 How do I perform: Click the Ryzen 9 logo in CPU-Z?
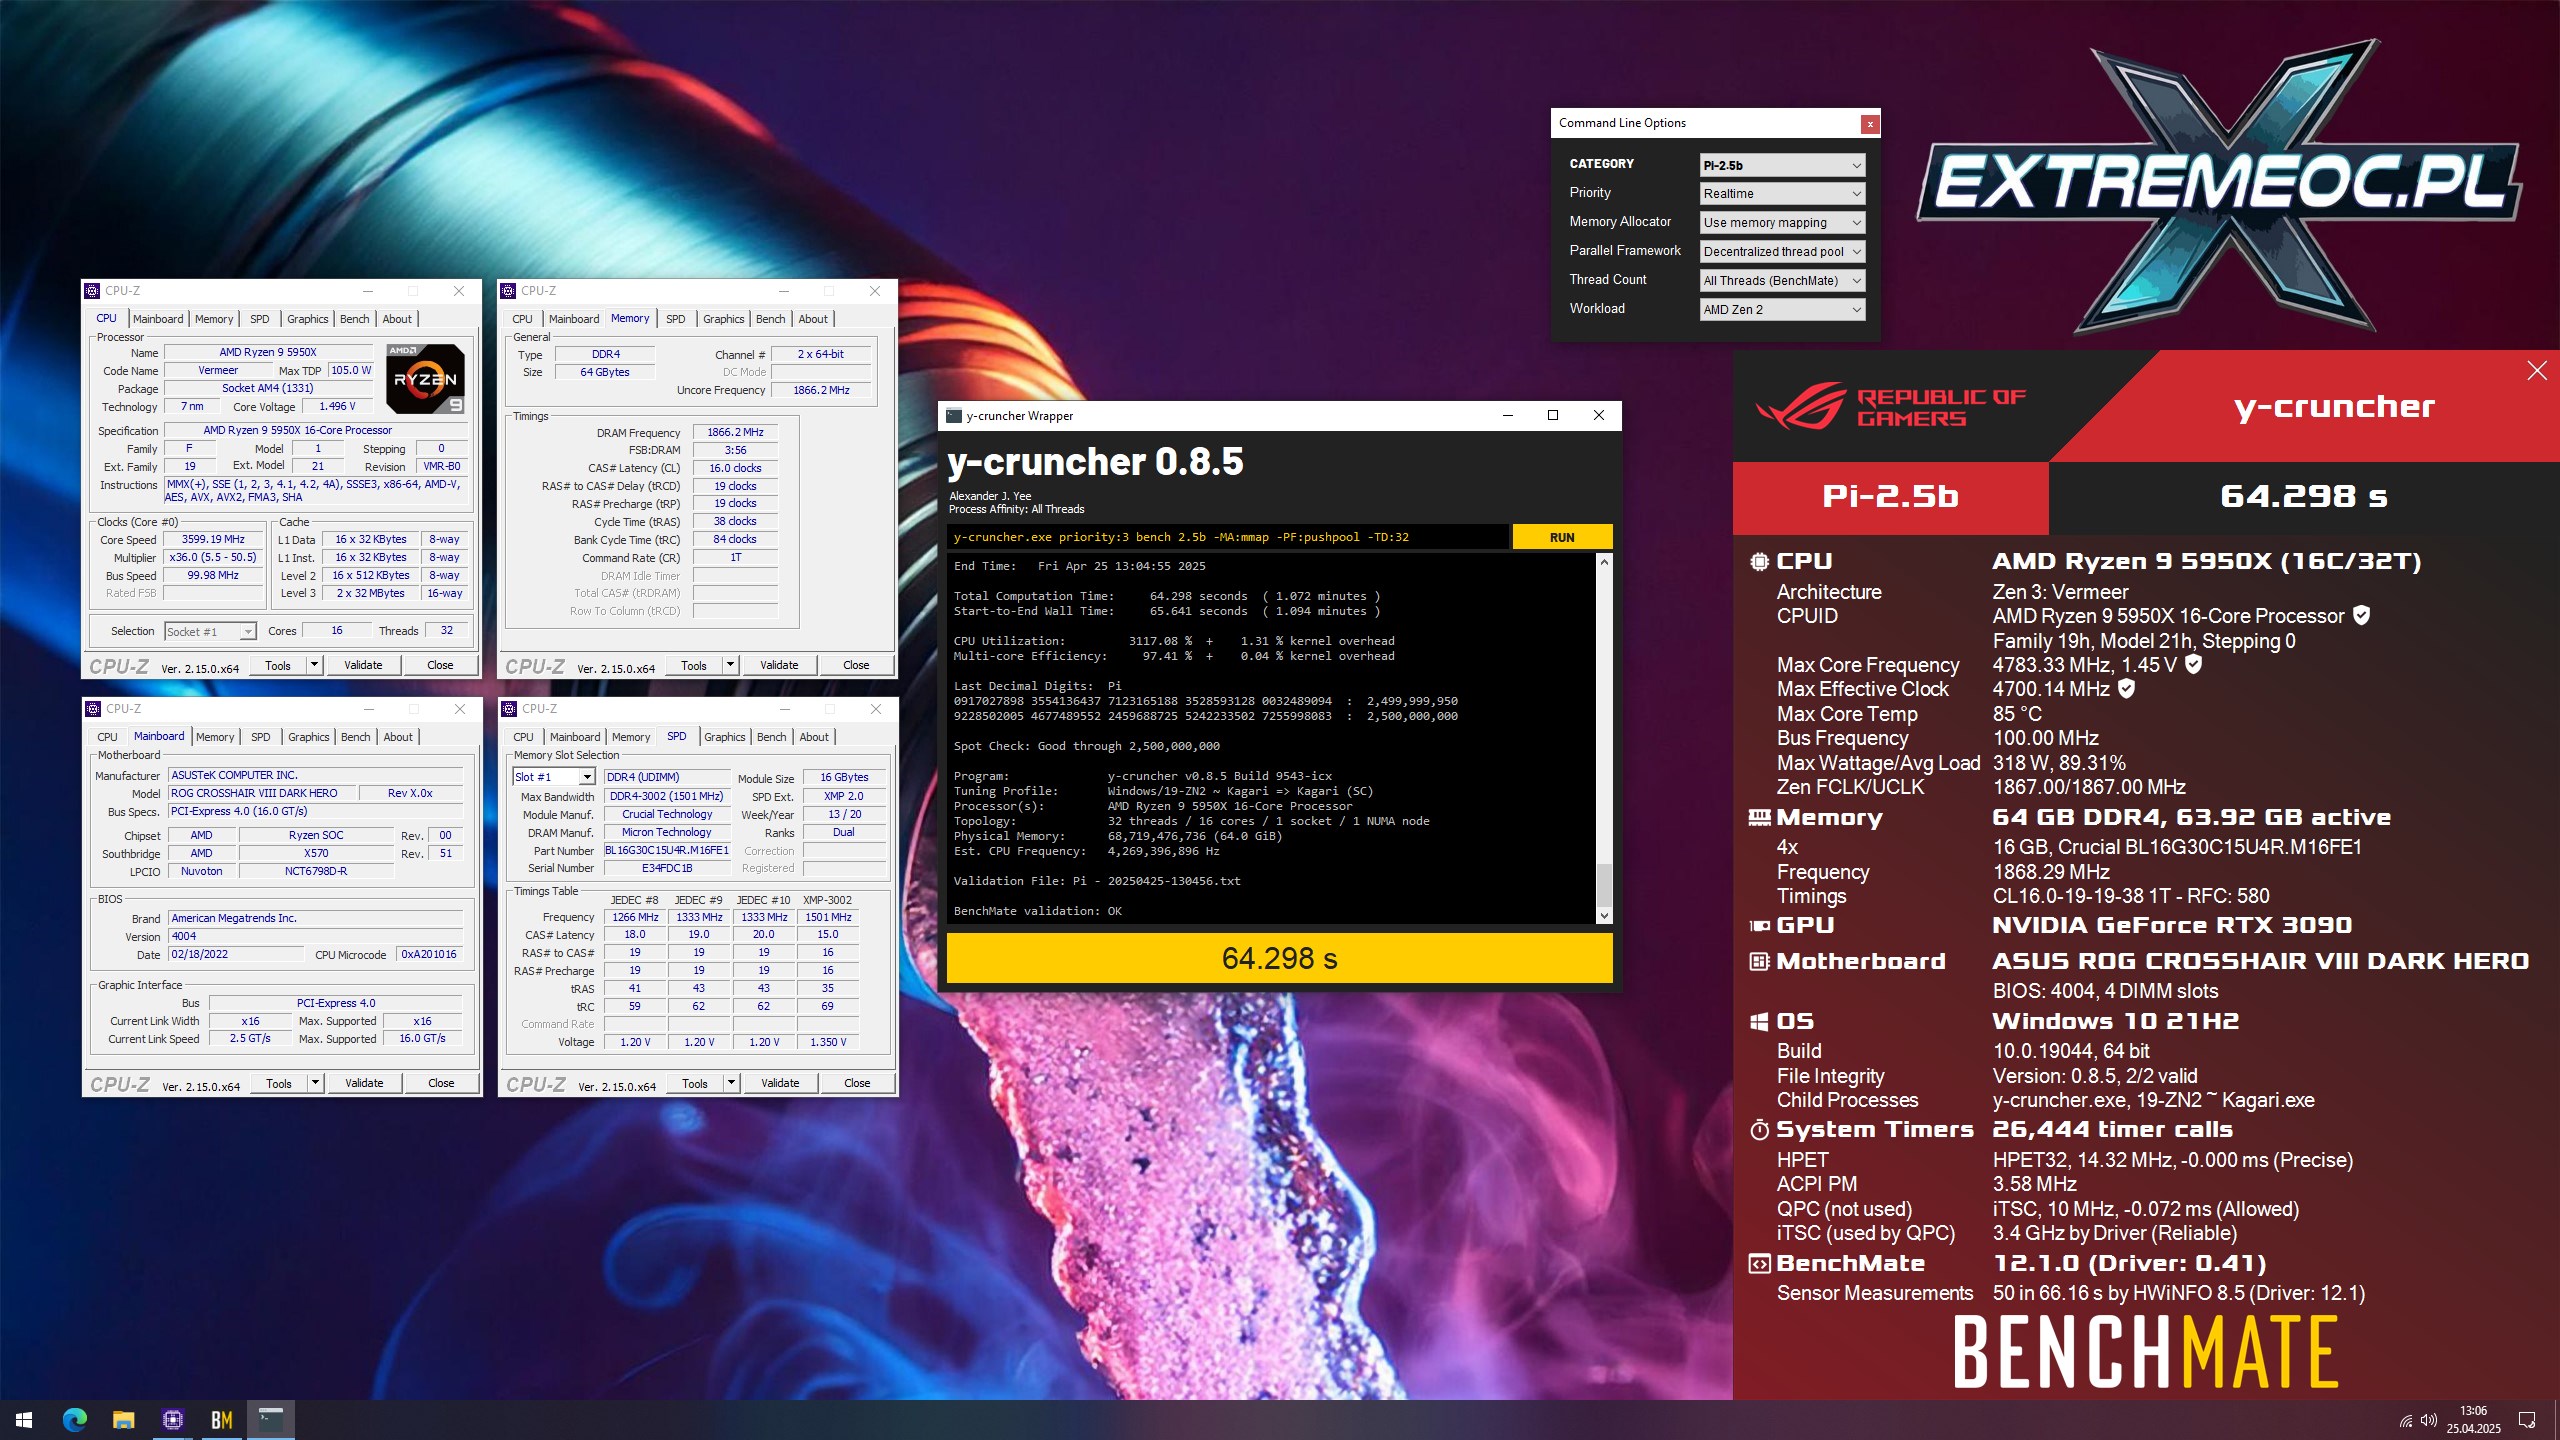point(425,378)
